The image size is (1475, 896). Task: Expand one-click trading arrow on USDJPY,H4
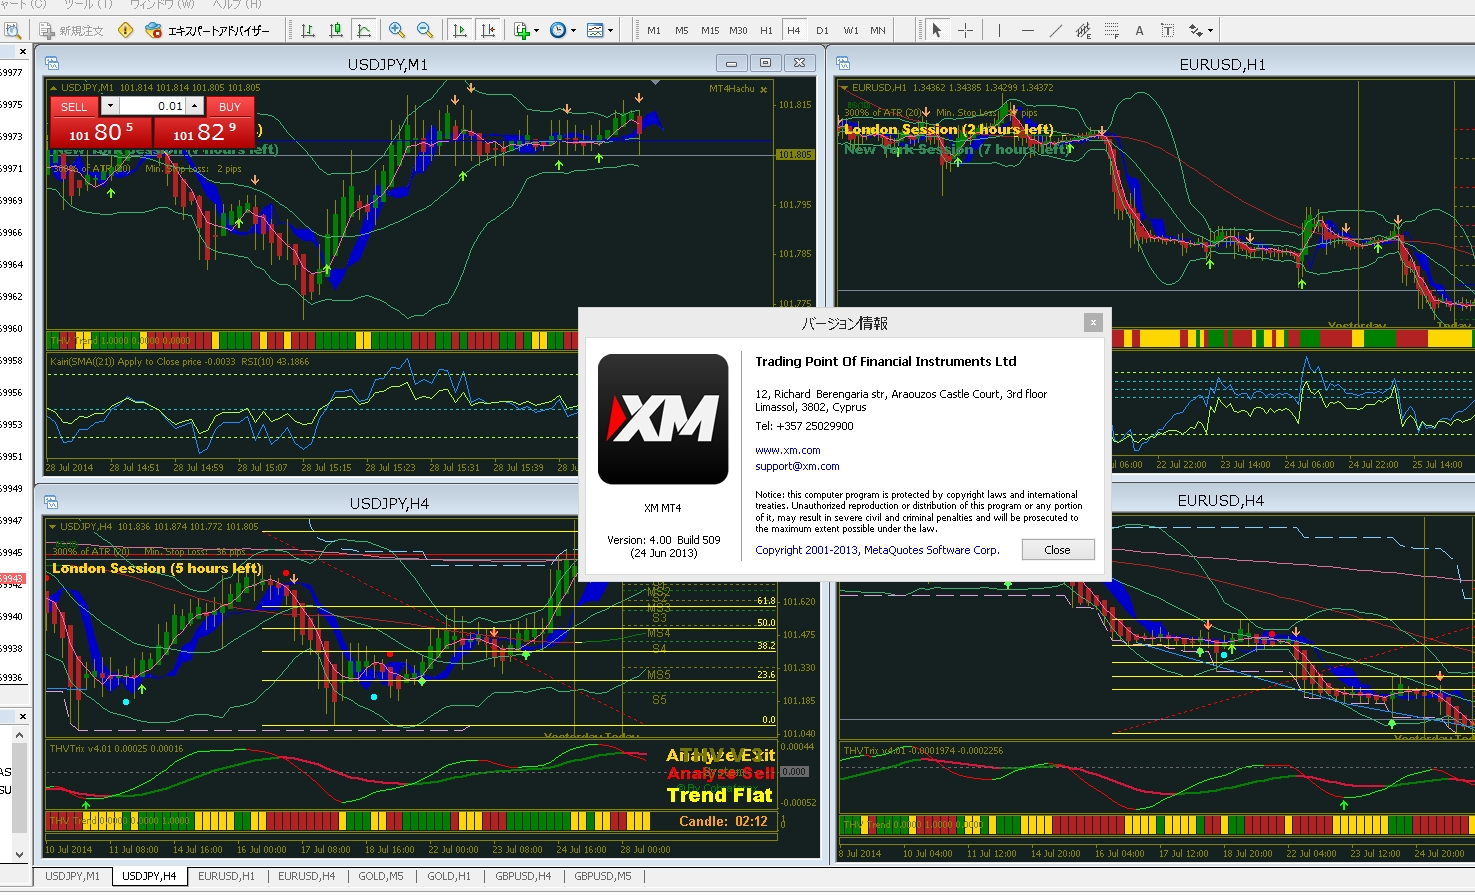53,526
